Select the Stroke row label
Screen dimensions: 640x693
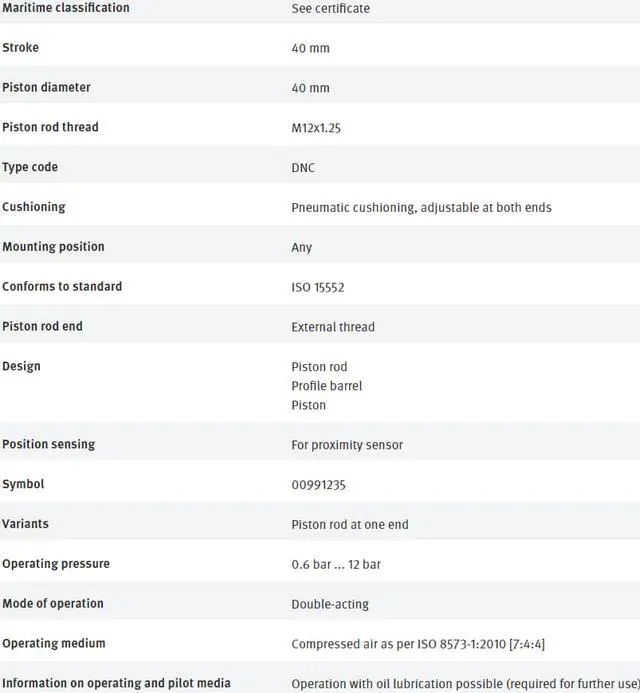click(x=20, y=47)
